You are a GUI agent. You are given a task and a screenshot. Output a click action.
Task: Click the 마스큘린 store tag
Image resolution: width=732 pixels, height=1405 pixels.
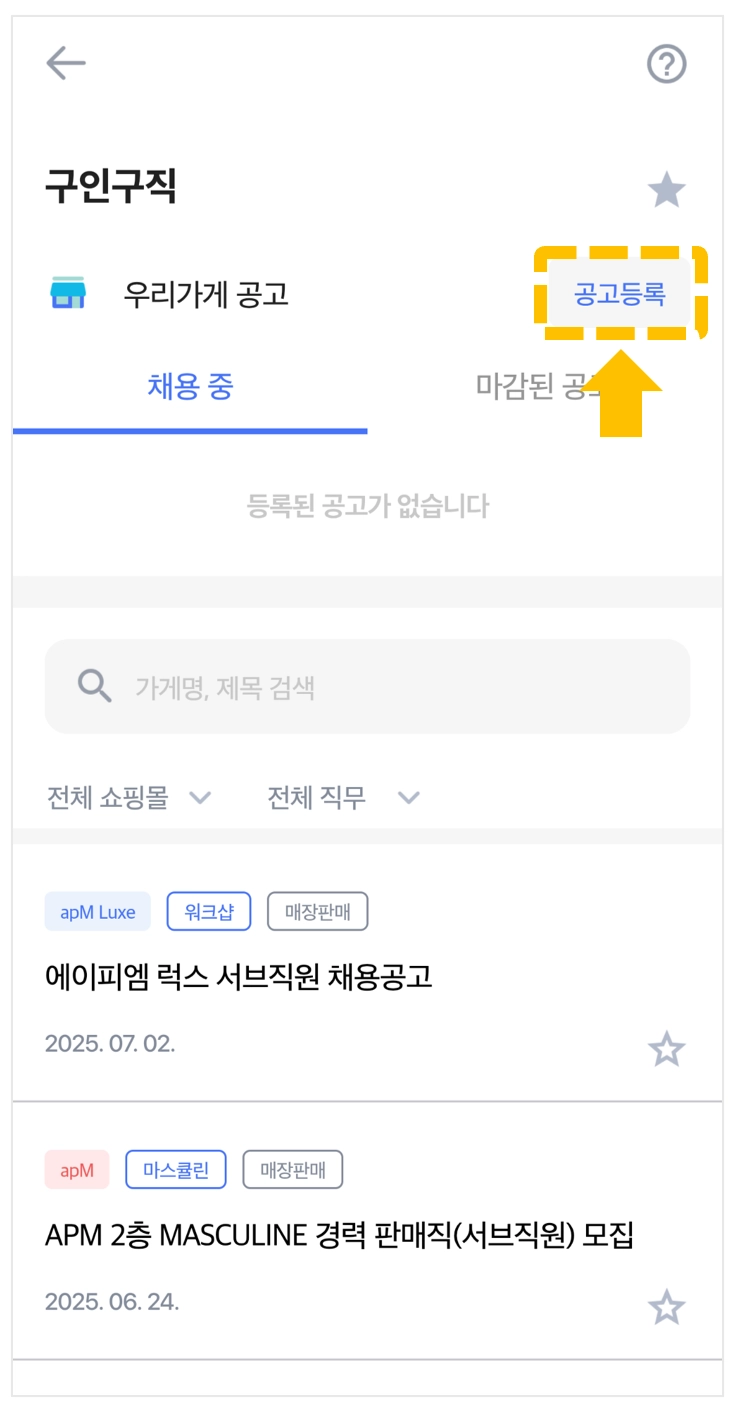(176, 1170)
